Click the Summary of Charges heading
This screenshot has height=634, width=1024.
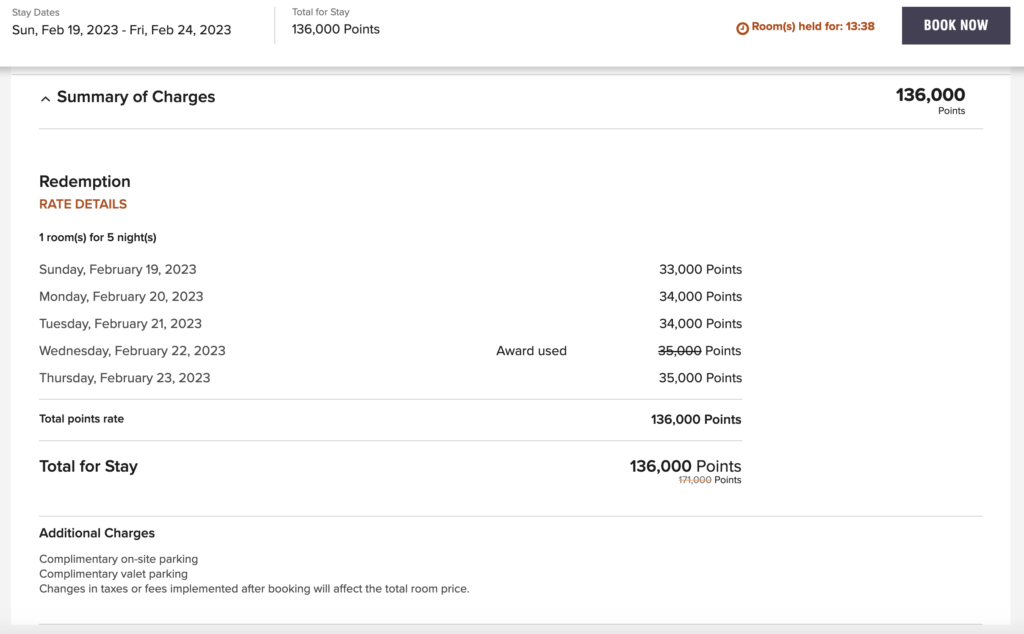click(x=136, y=97)
